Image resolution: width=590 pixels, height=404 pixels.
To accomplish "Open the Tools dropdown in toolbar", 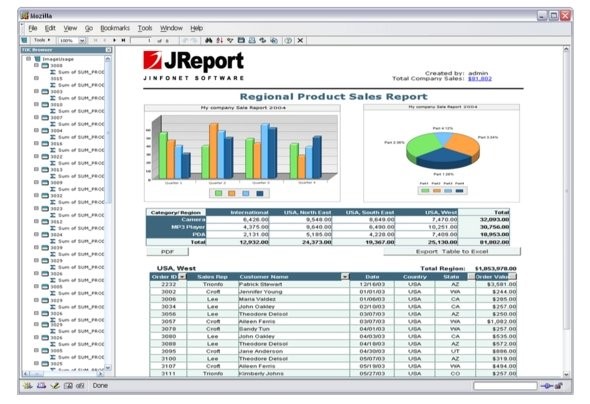I will tap(42, 40).
